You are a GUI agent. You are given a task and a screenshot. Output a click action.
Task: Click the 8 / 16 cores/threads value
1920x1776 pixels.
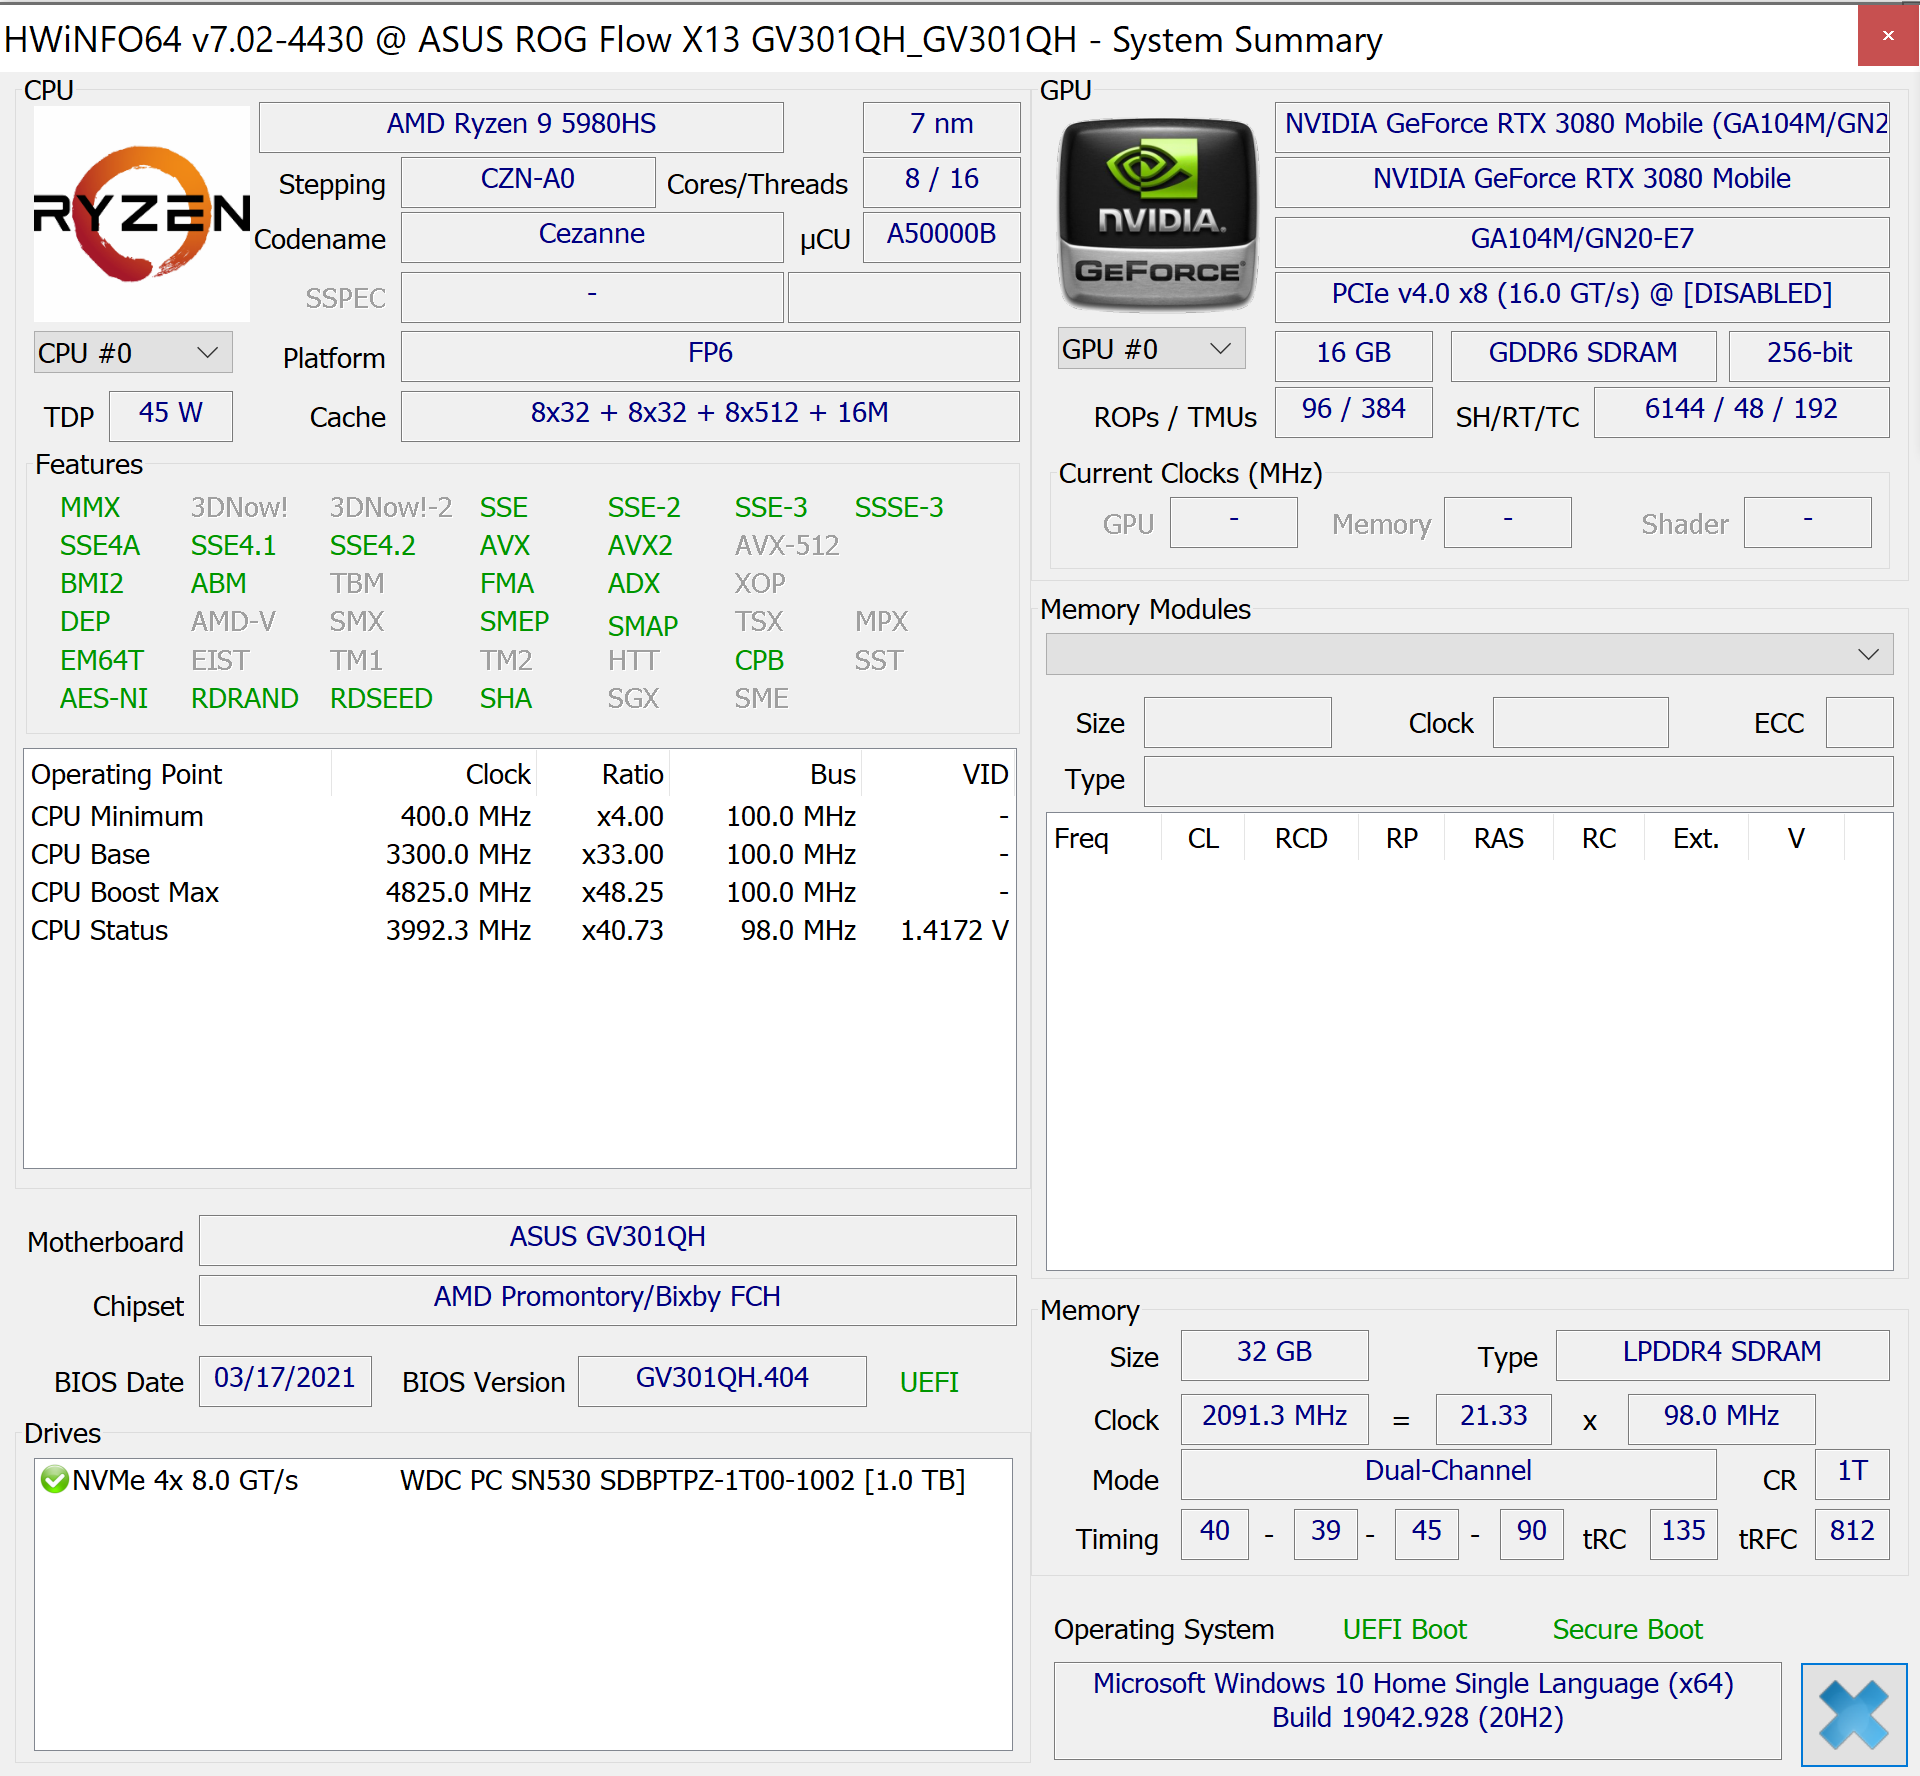point(941,180)
